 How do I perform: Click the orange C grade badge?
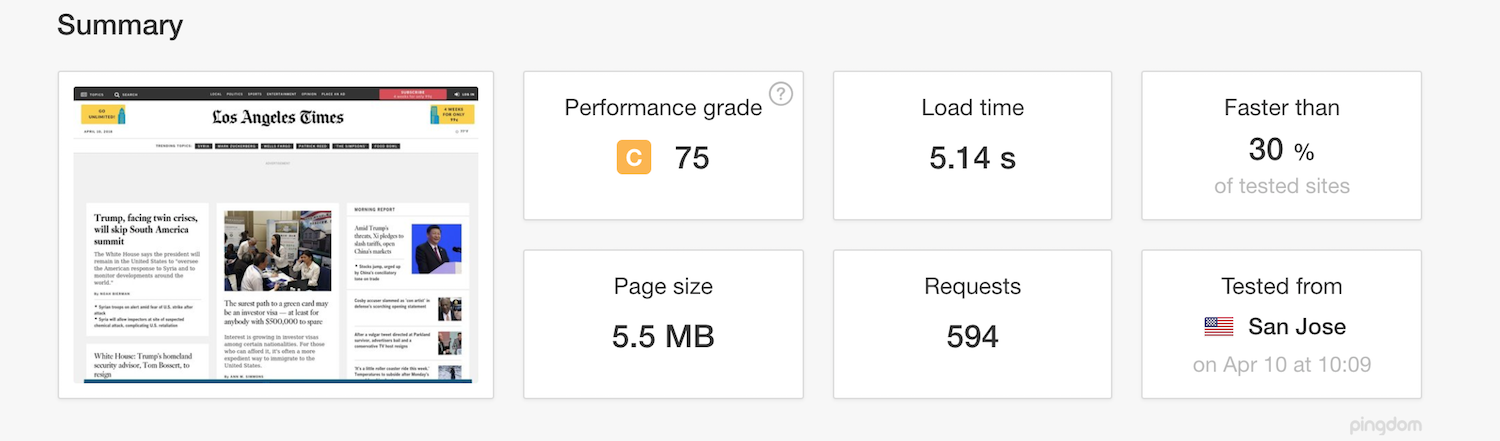pos(634,157)
